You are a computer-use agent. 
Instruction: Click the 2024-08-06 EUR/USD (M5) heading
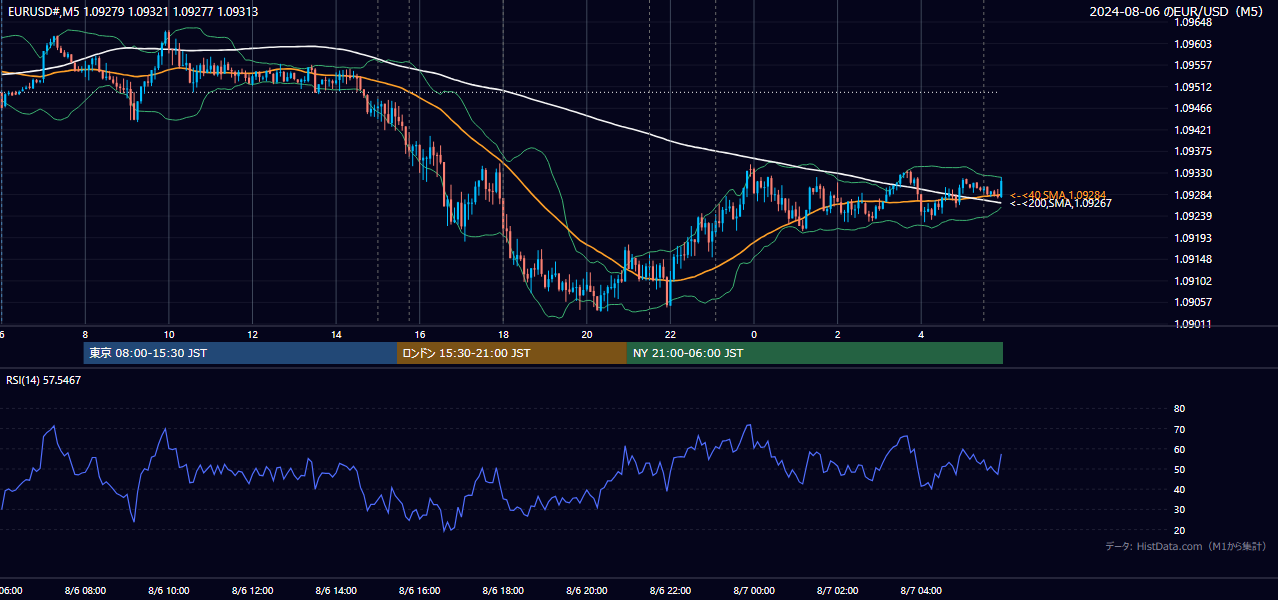[1178, 12]
